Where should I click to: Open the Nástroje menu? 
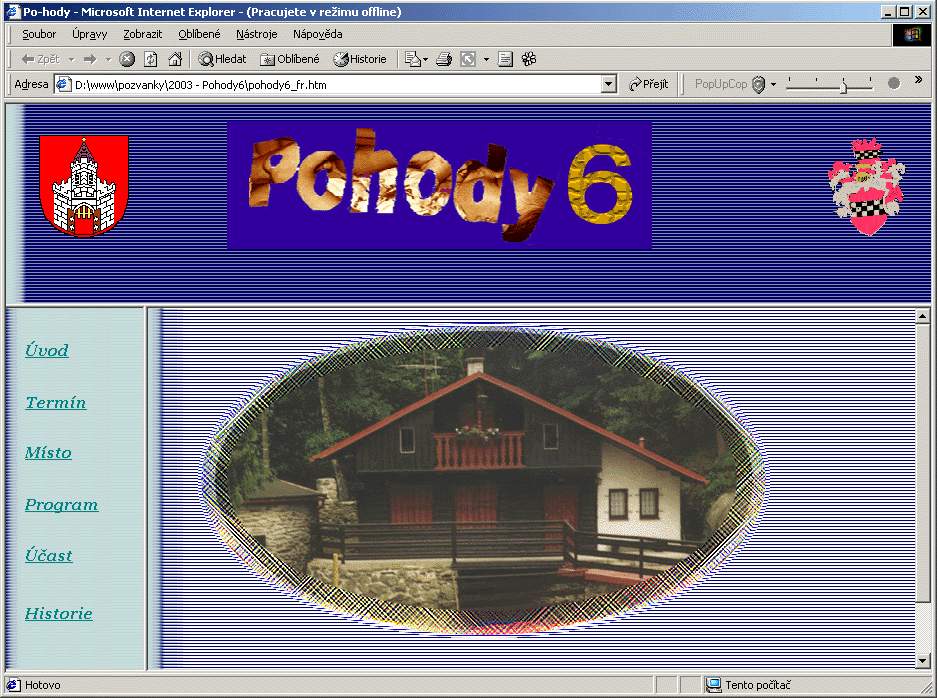click(256, 34)
